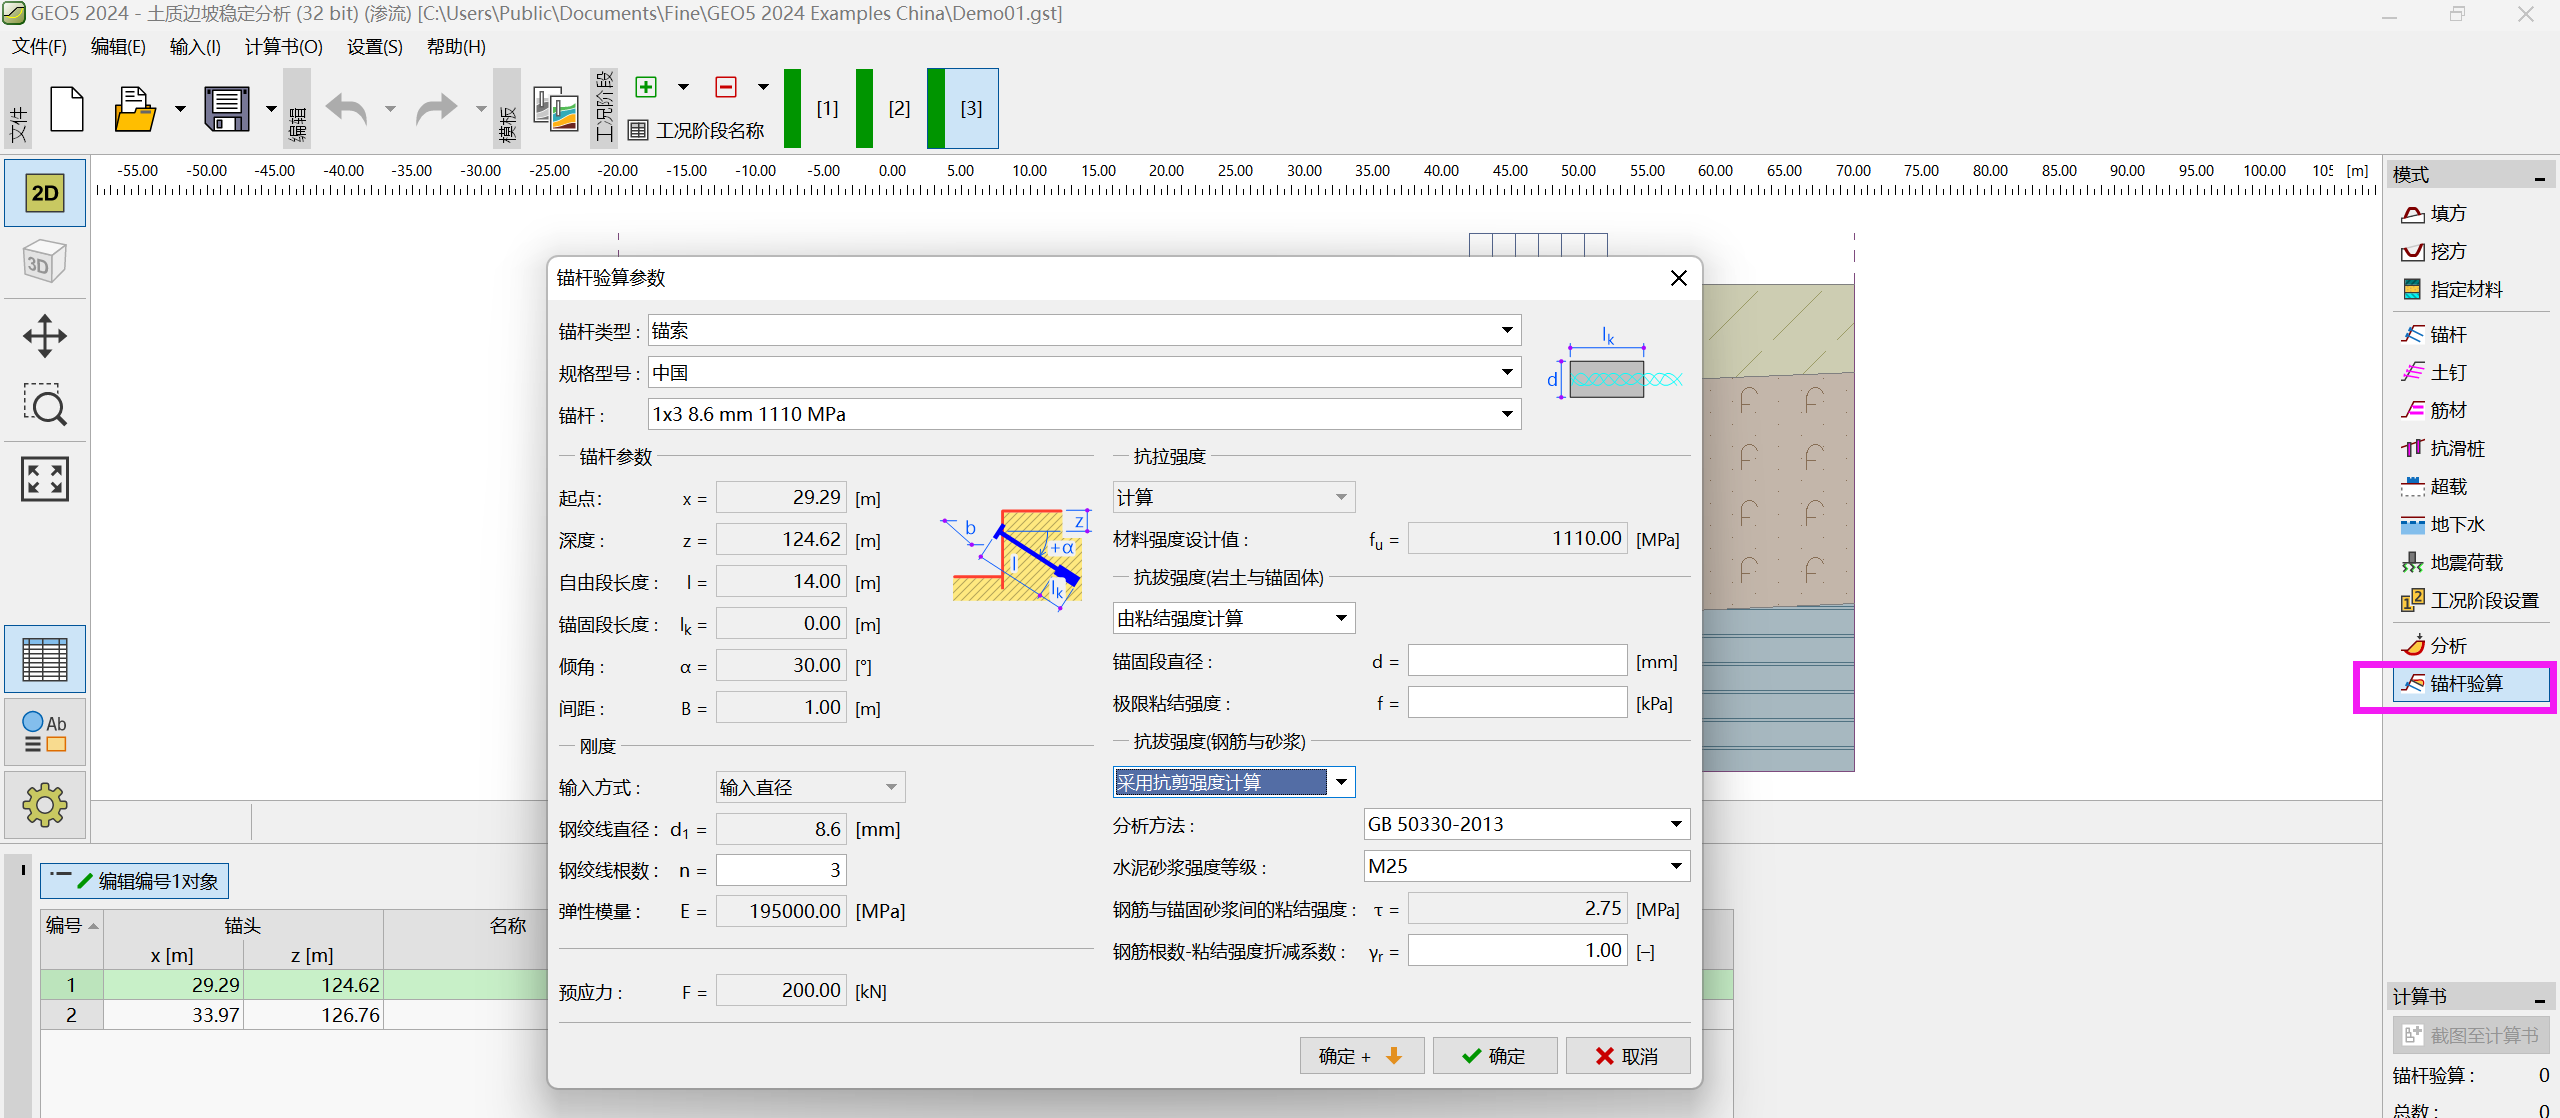Viewport: 2560px width, 1118px height.
Task: Create a new file with blank page icon
Action: [x=67, y=109]
